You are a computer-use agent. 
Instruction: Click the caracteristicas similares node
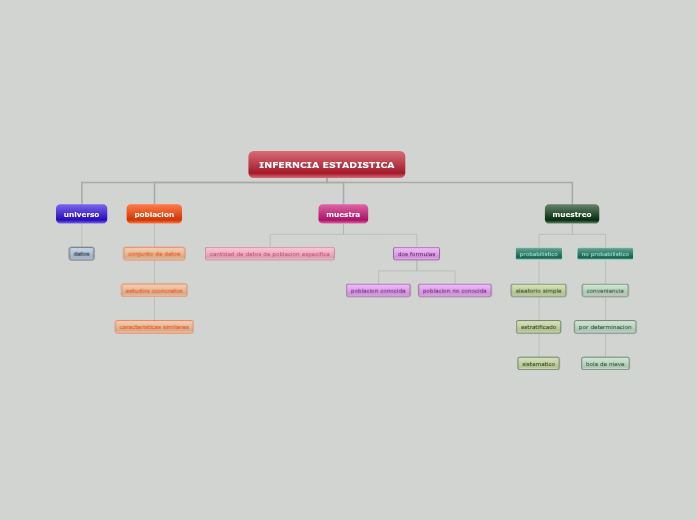click(x=154, y=327)
